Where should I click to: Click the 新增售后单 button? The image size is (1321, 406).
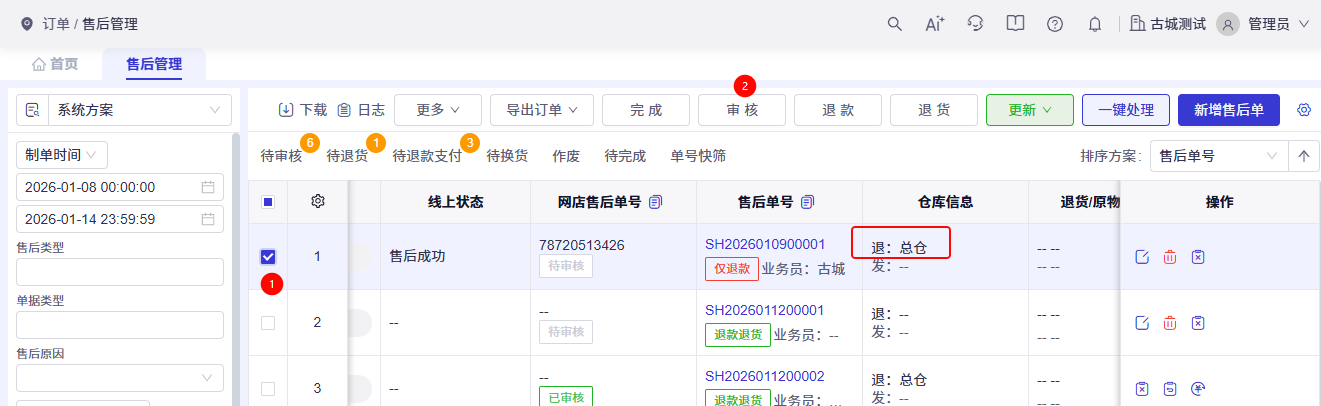click(x=1229, y=110)
